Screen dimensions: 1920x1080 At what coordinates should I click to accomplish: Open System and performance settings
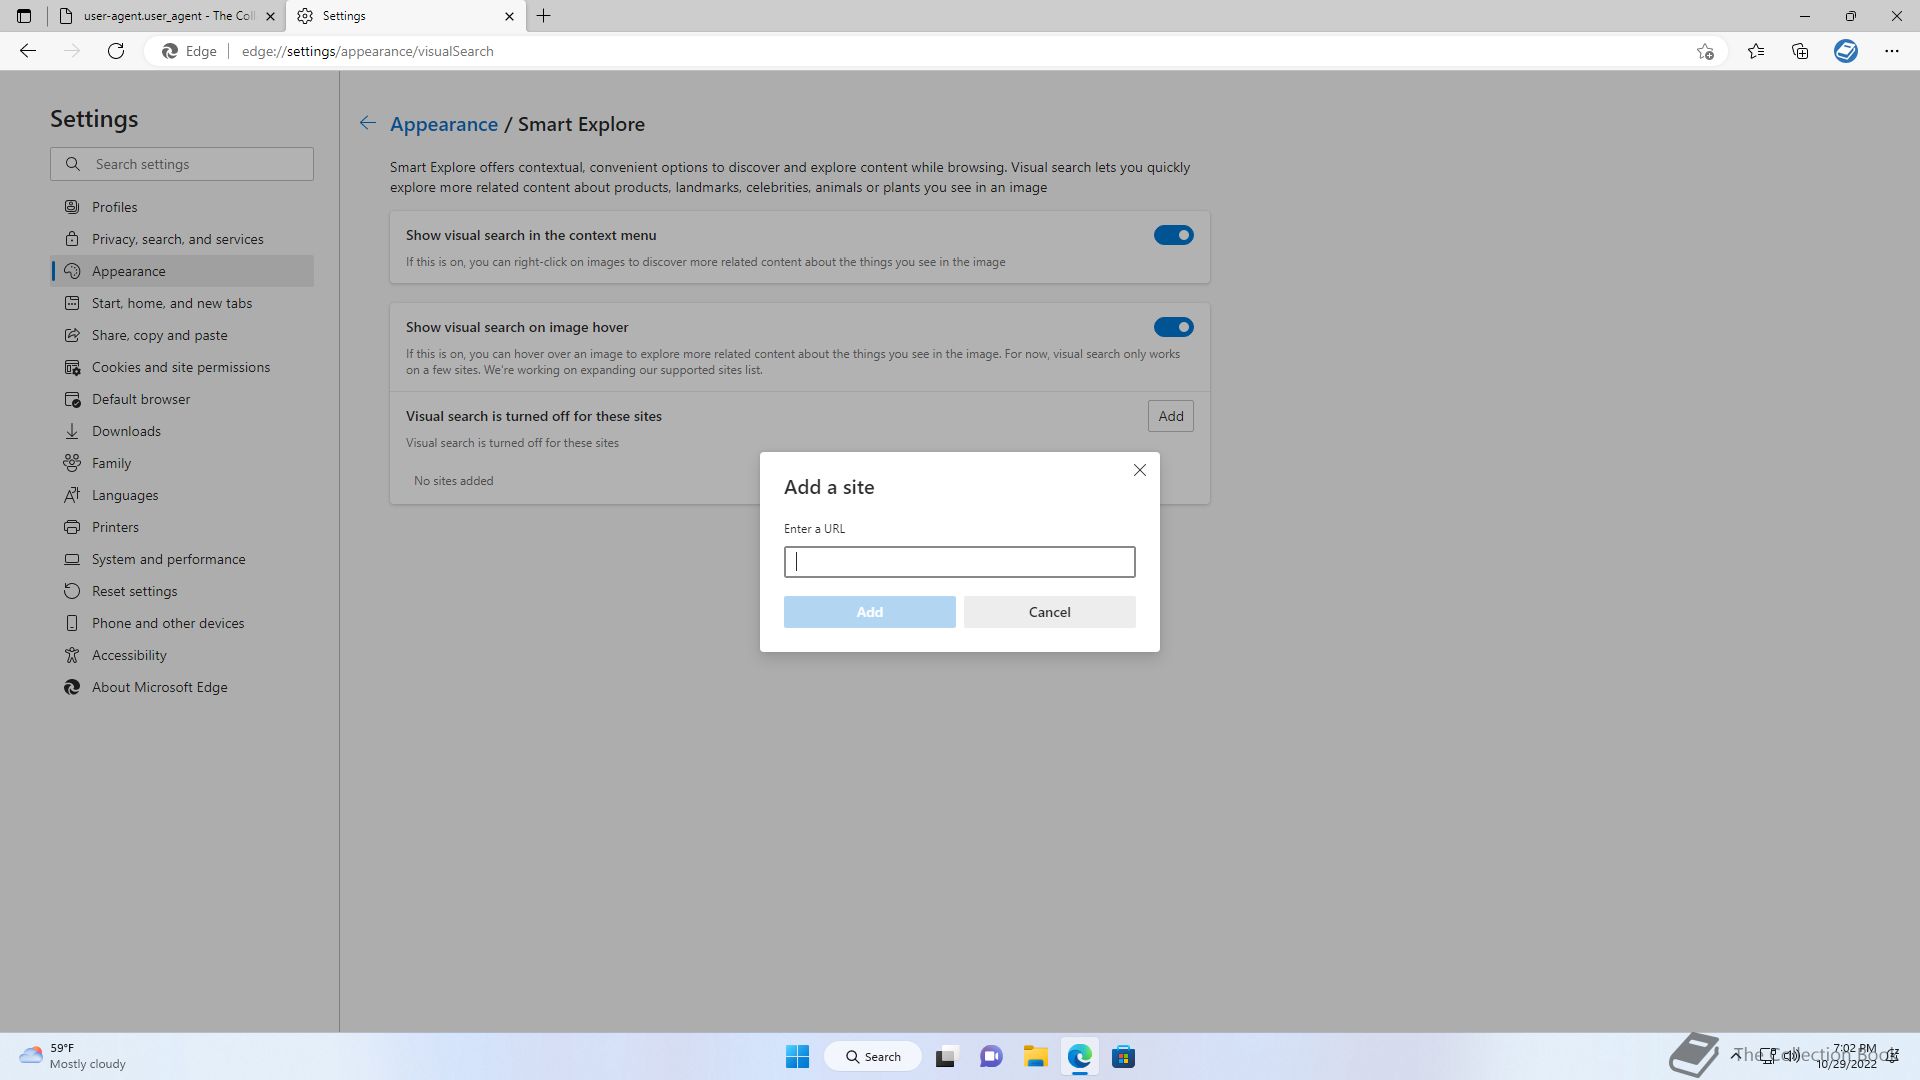(182, 559)
